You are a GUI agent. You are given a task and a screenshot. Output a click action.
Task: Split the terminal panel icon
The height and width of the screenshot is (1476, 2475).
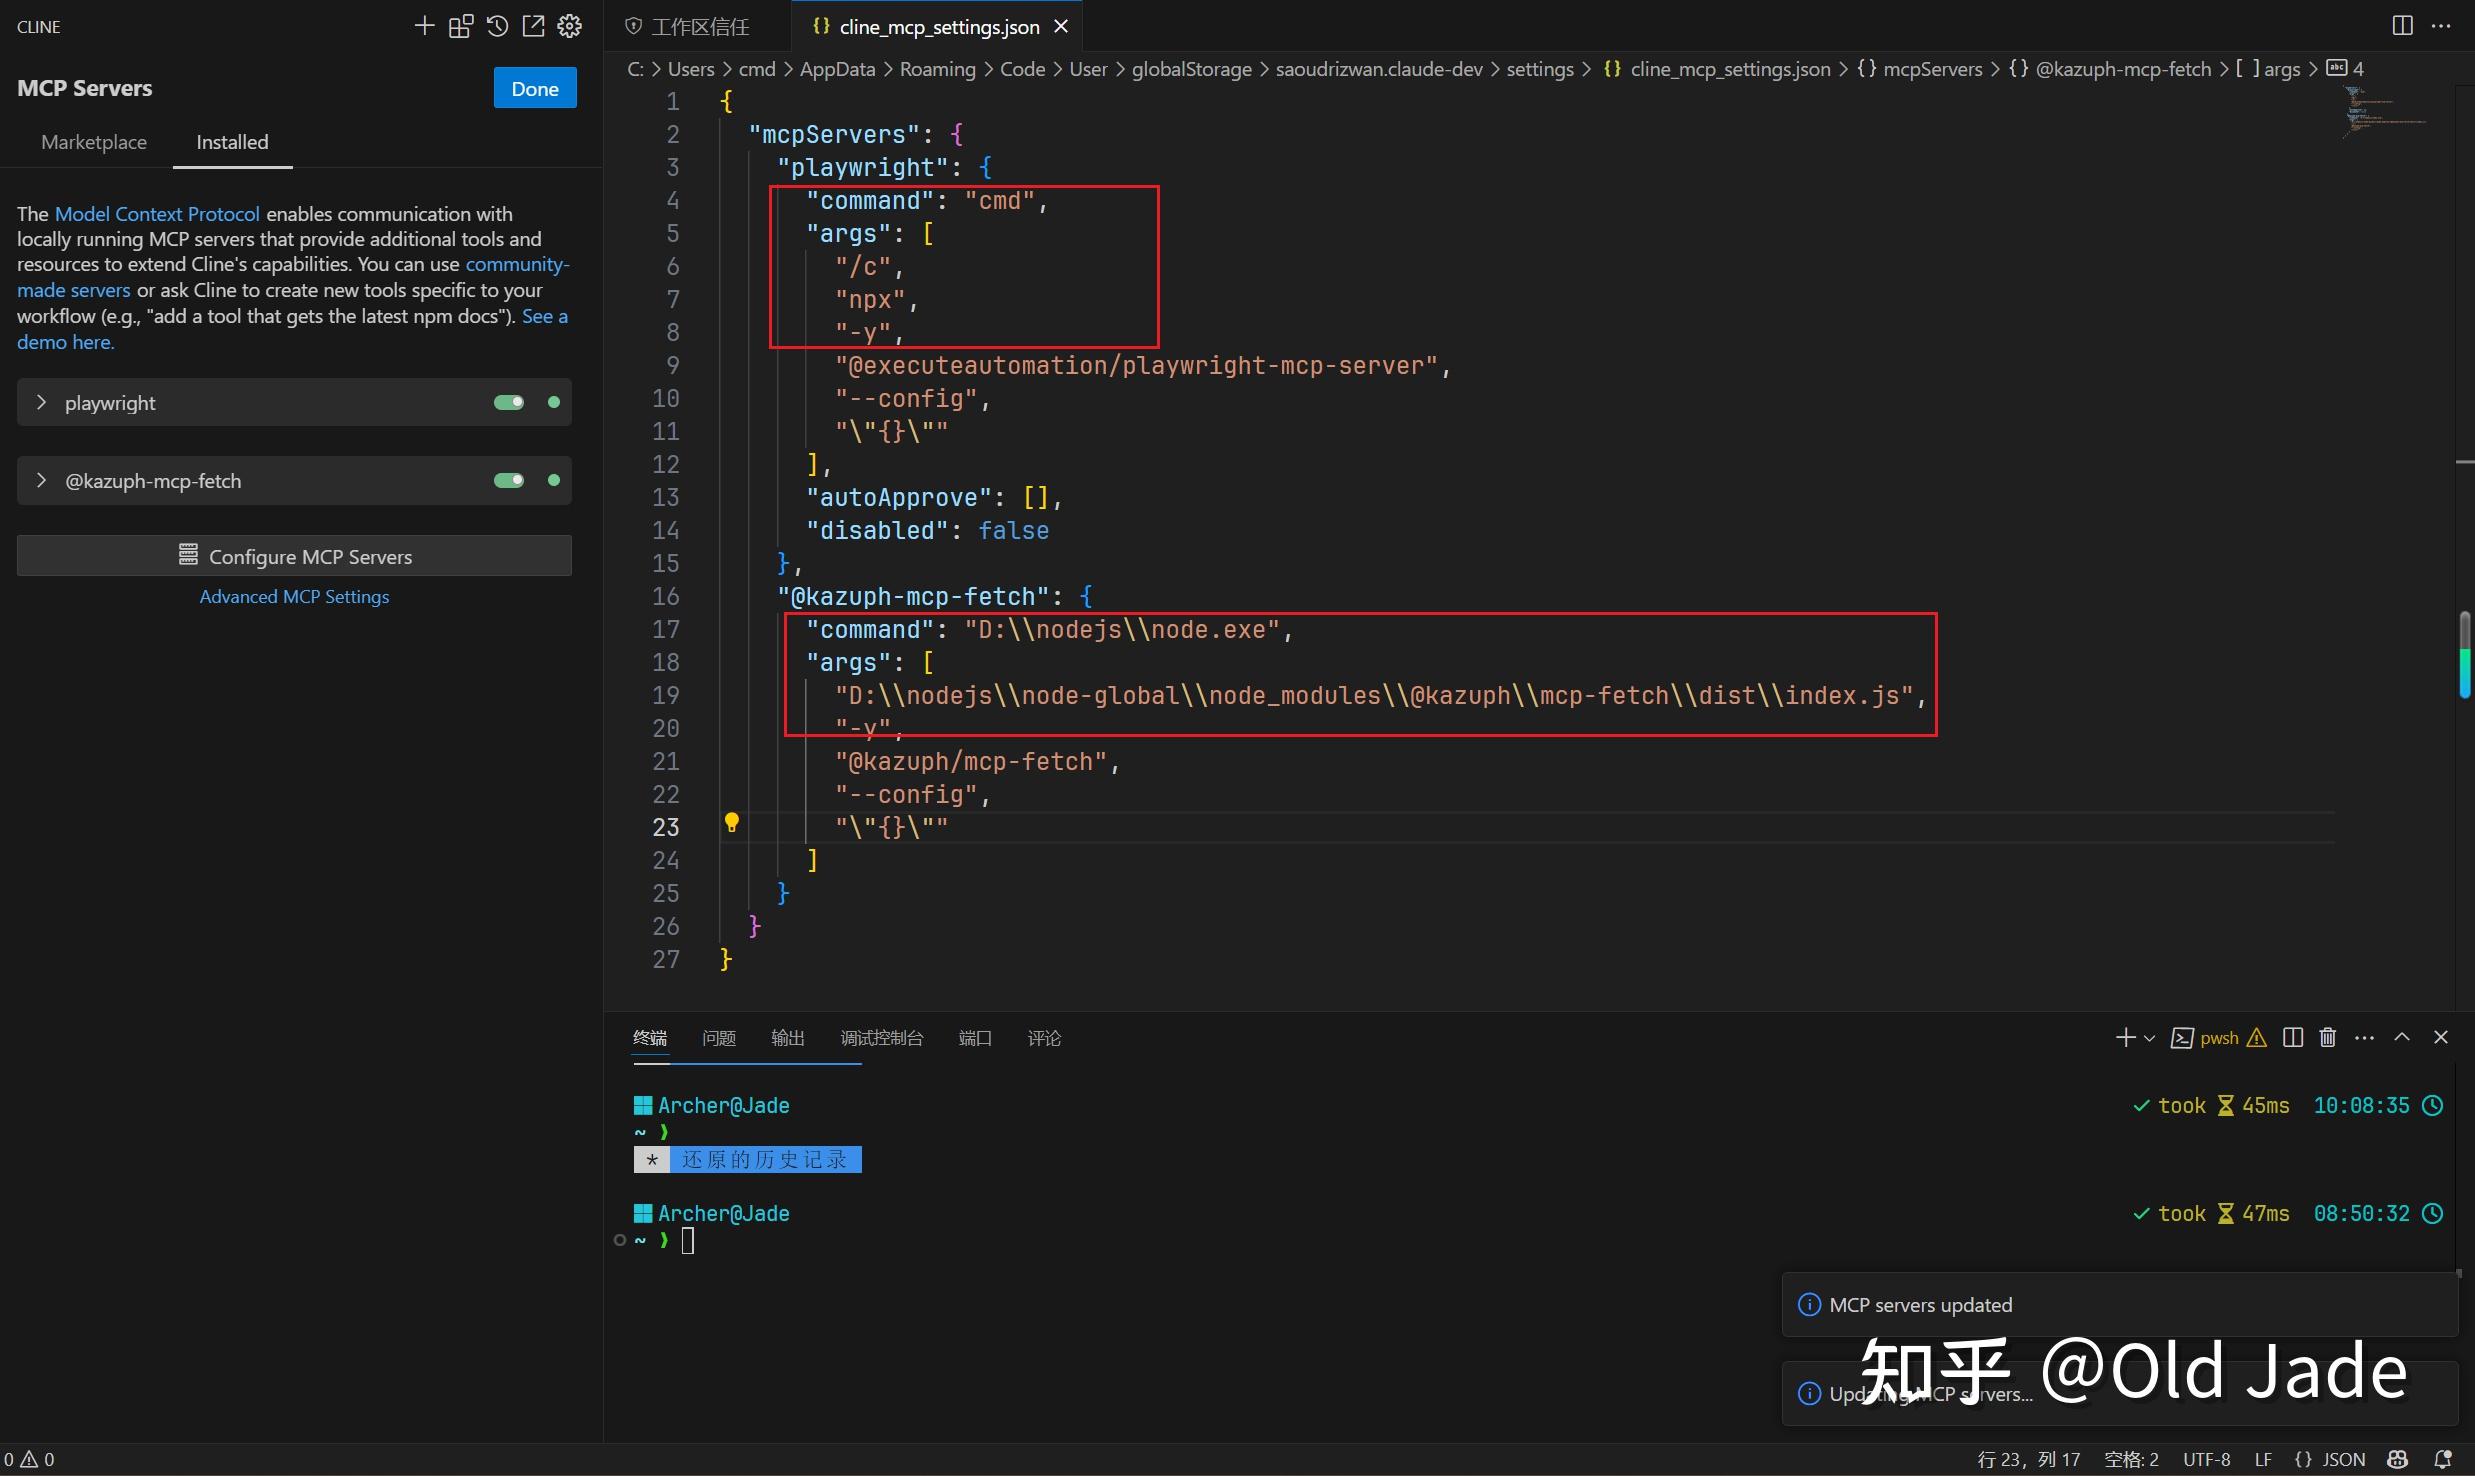click(x=2292, y=1037)
